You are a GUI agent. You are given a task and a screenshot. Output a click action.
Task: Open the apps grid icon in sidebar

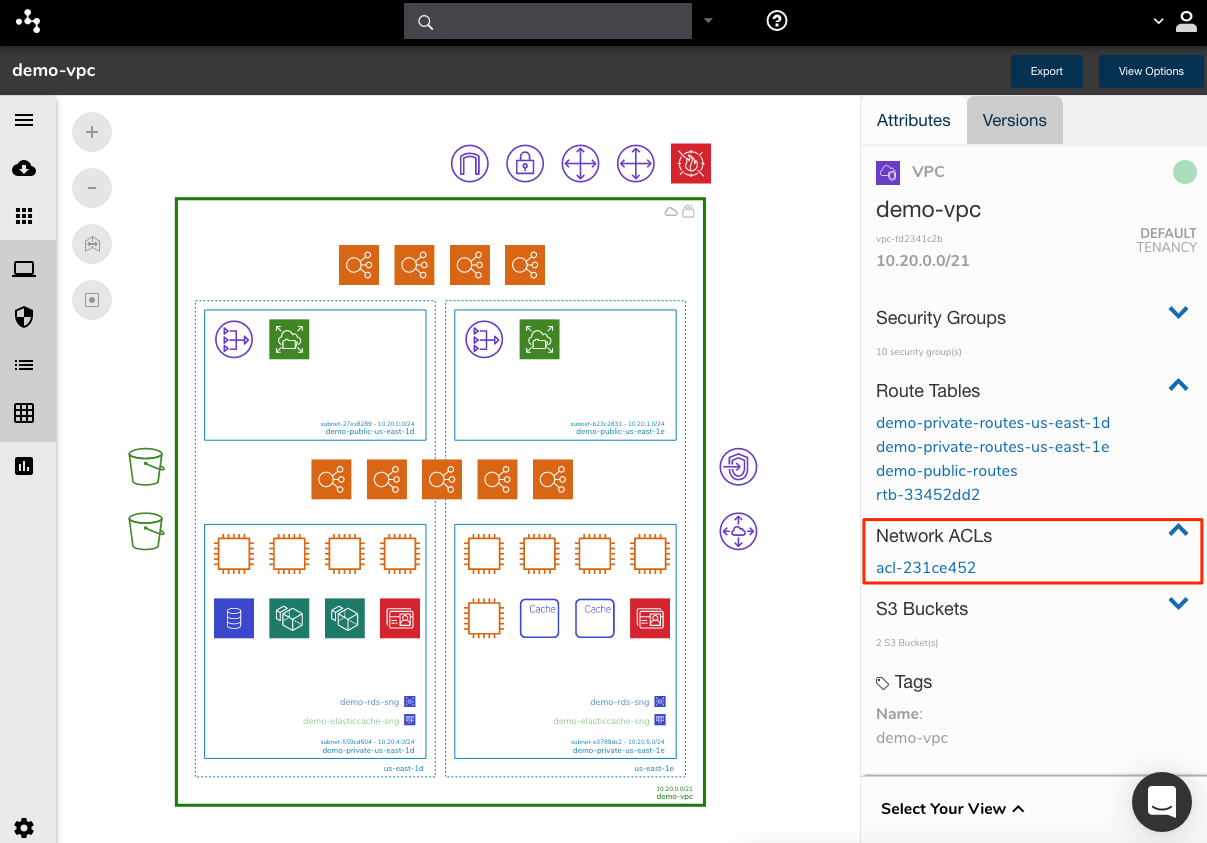(24, 216)
